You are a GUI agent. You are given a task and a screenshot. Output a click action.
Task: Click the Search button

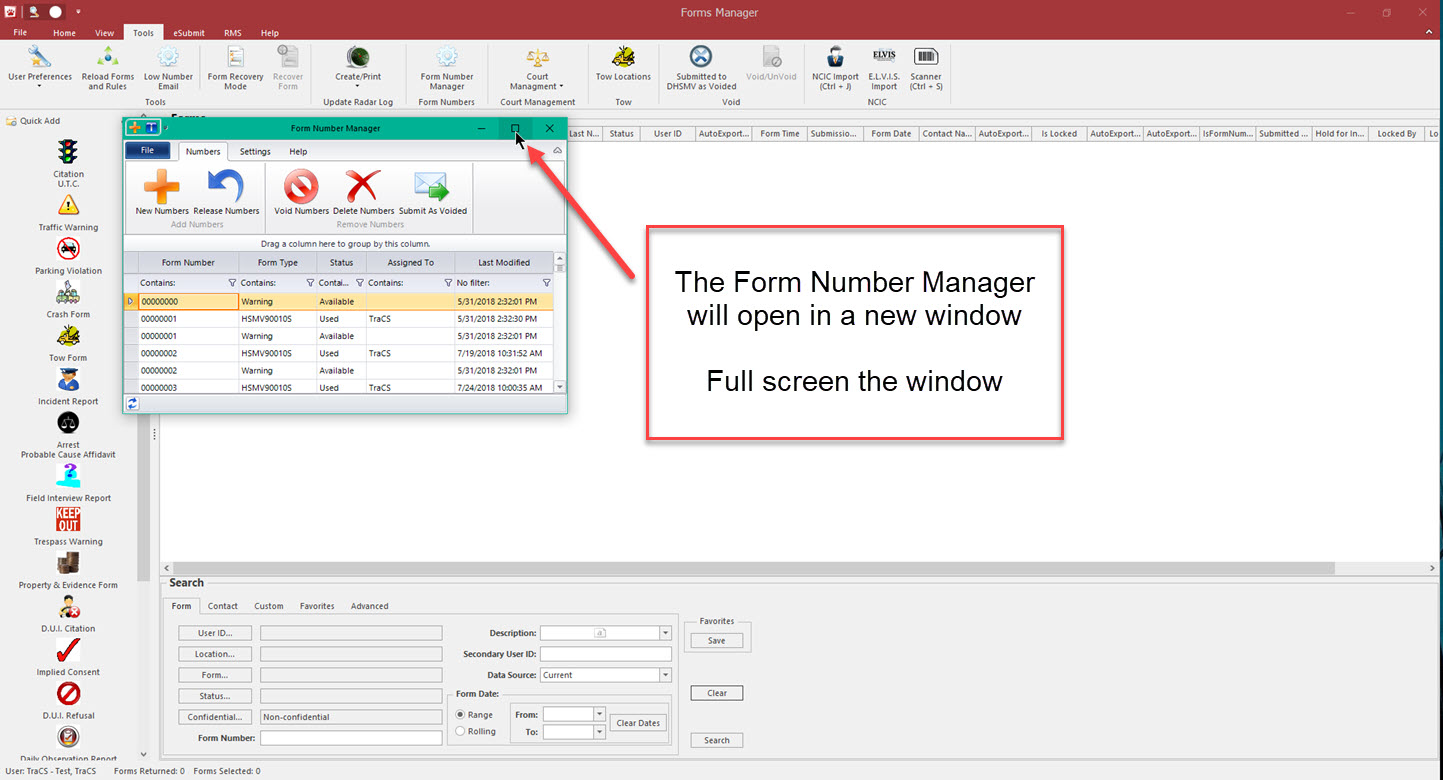716,741
